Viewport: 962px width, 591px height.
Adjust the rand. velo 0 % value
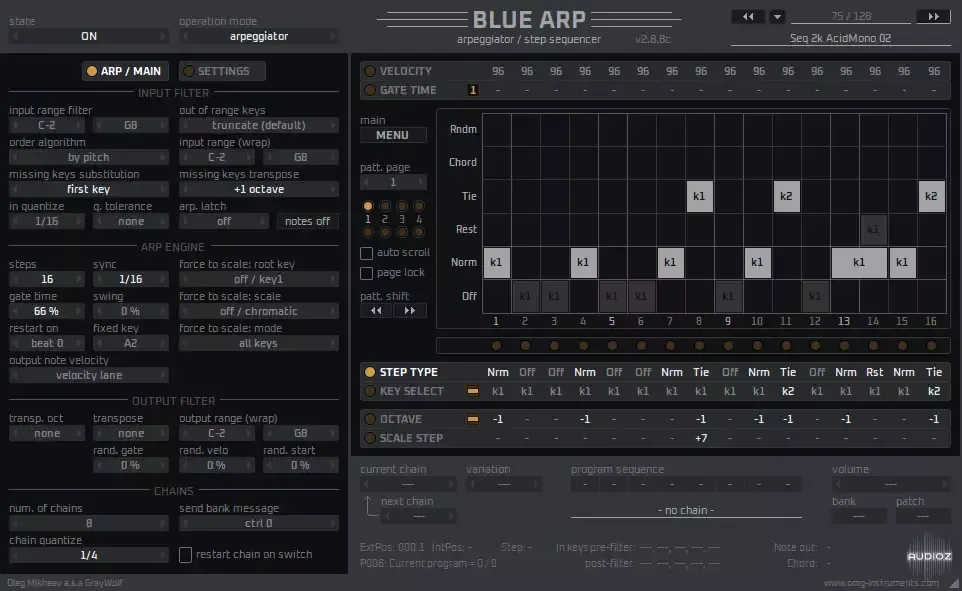coord(217,465)
